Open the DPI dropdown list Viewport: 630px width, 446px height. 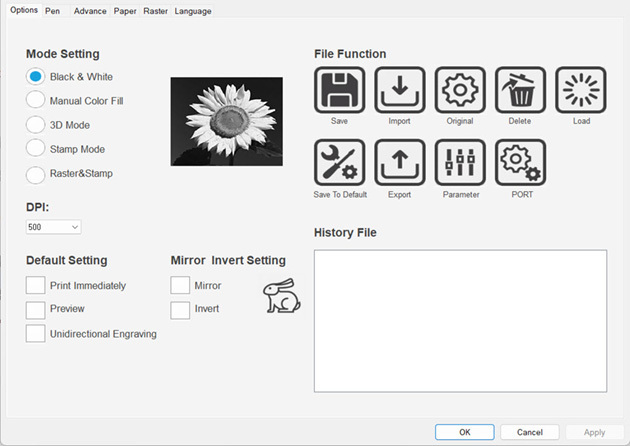click(x=54, y=227)
